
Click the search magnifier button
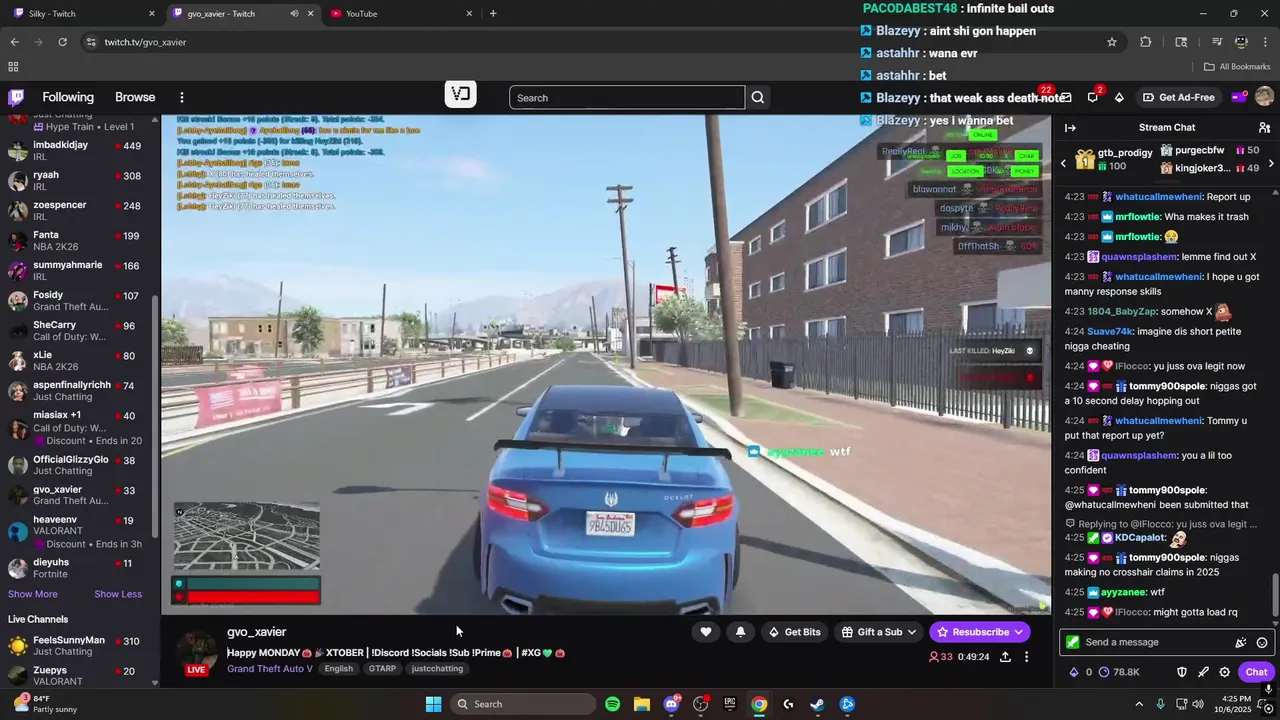[758, 97]
